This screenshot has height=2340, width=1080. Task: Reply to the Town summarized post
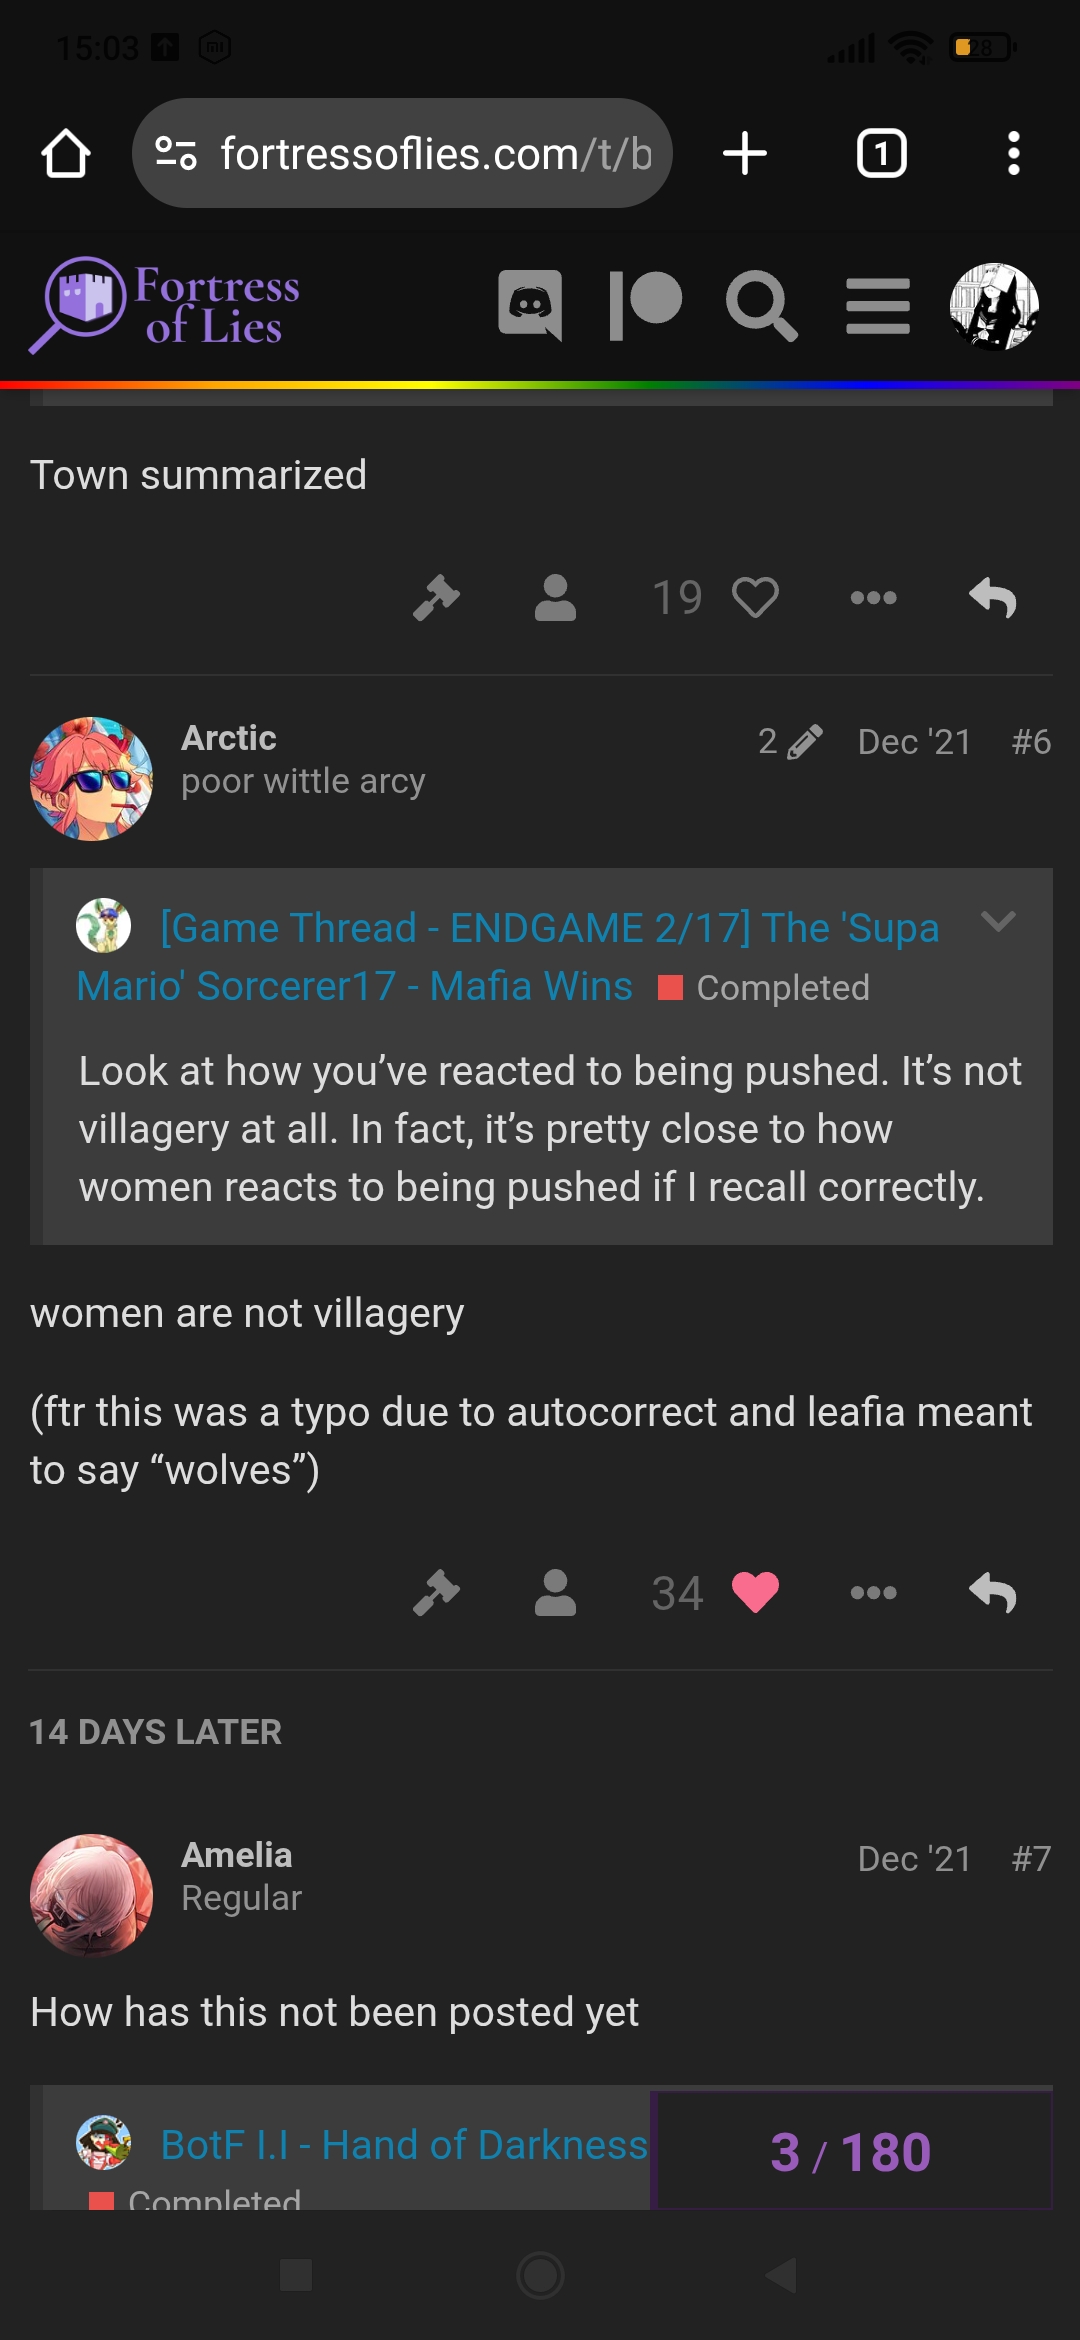click(993, 598)
